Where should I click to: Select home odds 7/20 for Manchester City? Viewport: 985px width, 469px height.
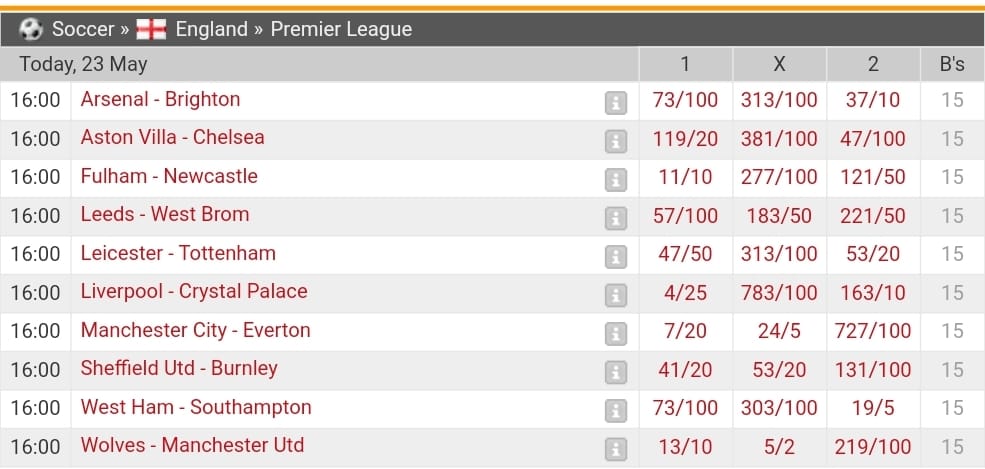click(685, 331)
